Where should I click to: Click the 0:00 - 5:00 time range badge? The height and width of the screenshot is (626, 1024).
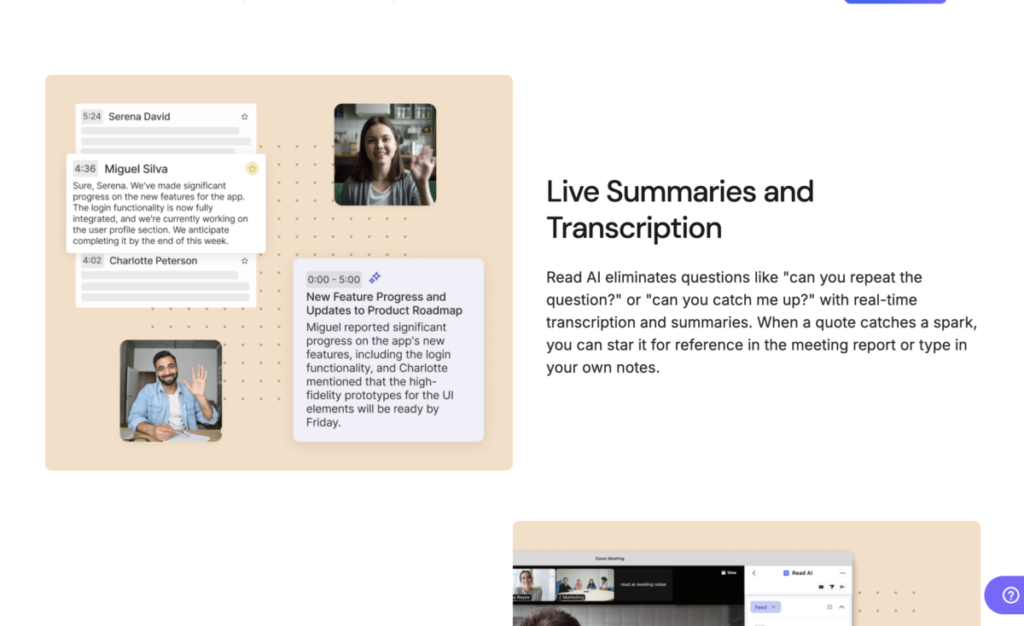pyautogui.click(x=333, y=279)
